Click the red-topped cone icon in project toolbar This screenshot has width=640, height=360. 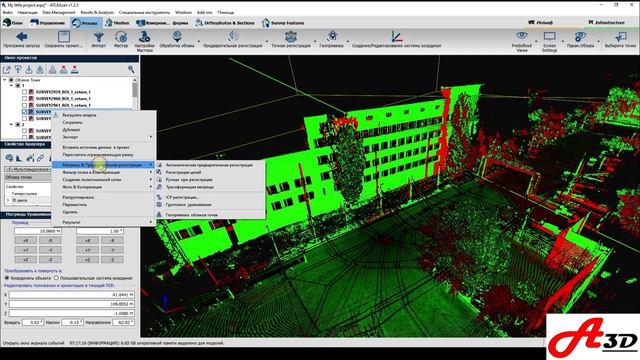[x=64, y=70]
